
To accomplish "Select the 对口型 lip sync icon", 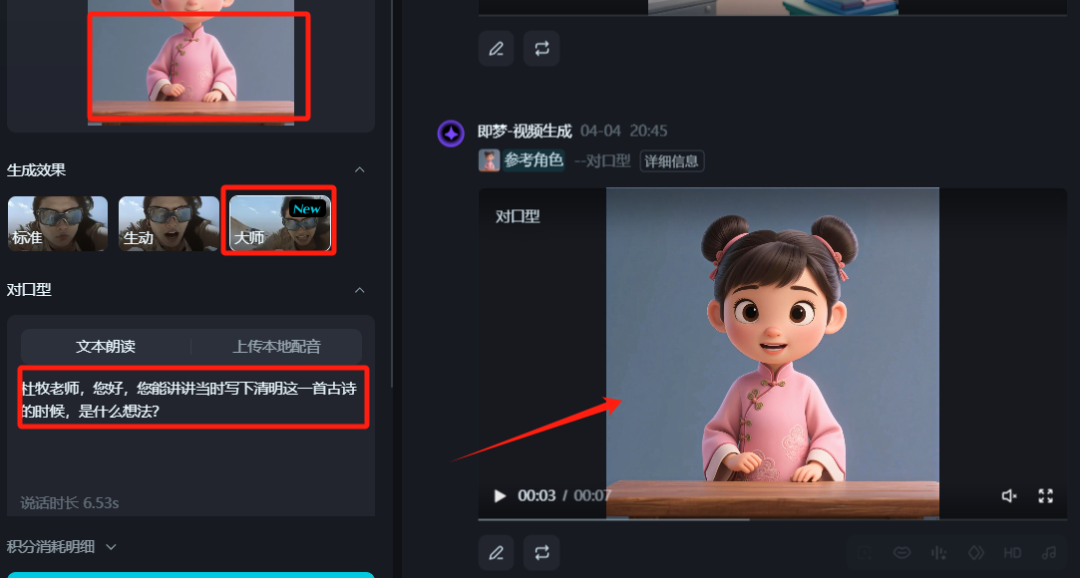I will tap(901, 552).
